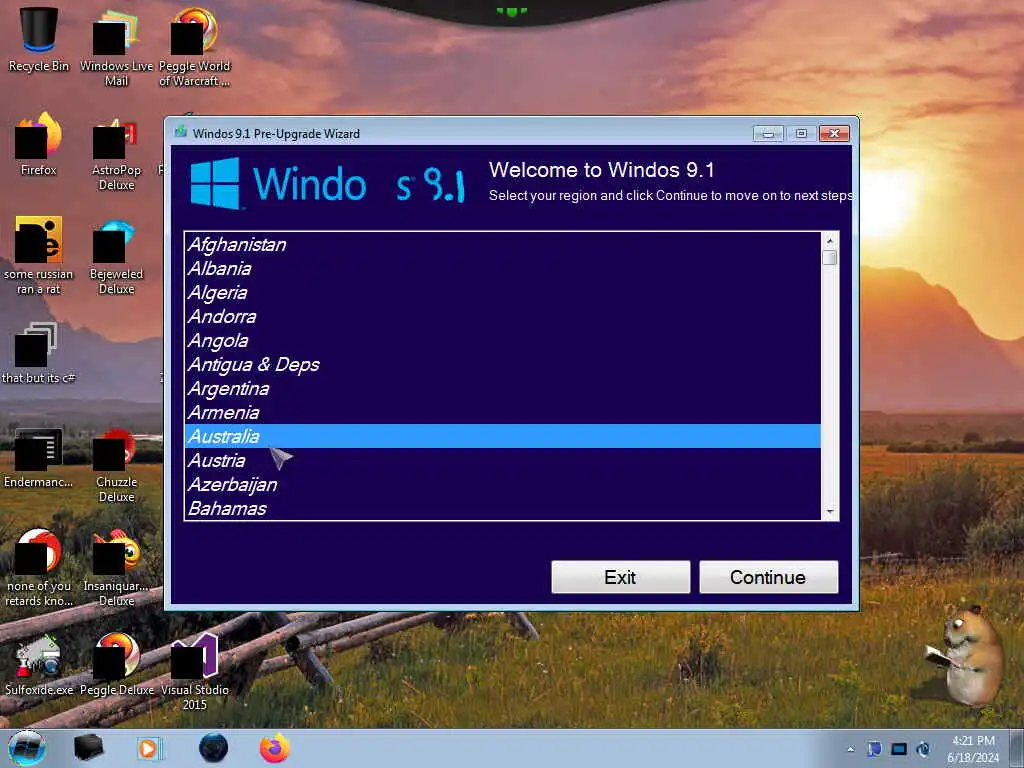Close the Pre-Upgrade Wizard window
Screen dimensions: 1024x768
pyautogui.click(x=835, y=133)
